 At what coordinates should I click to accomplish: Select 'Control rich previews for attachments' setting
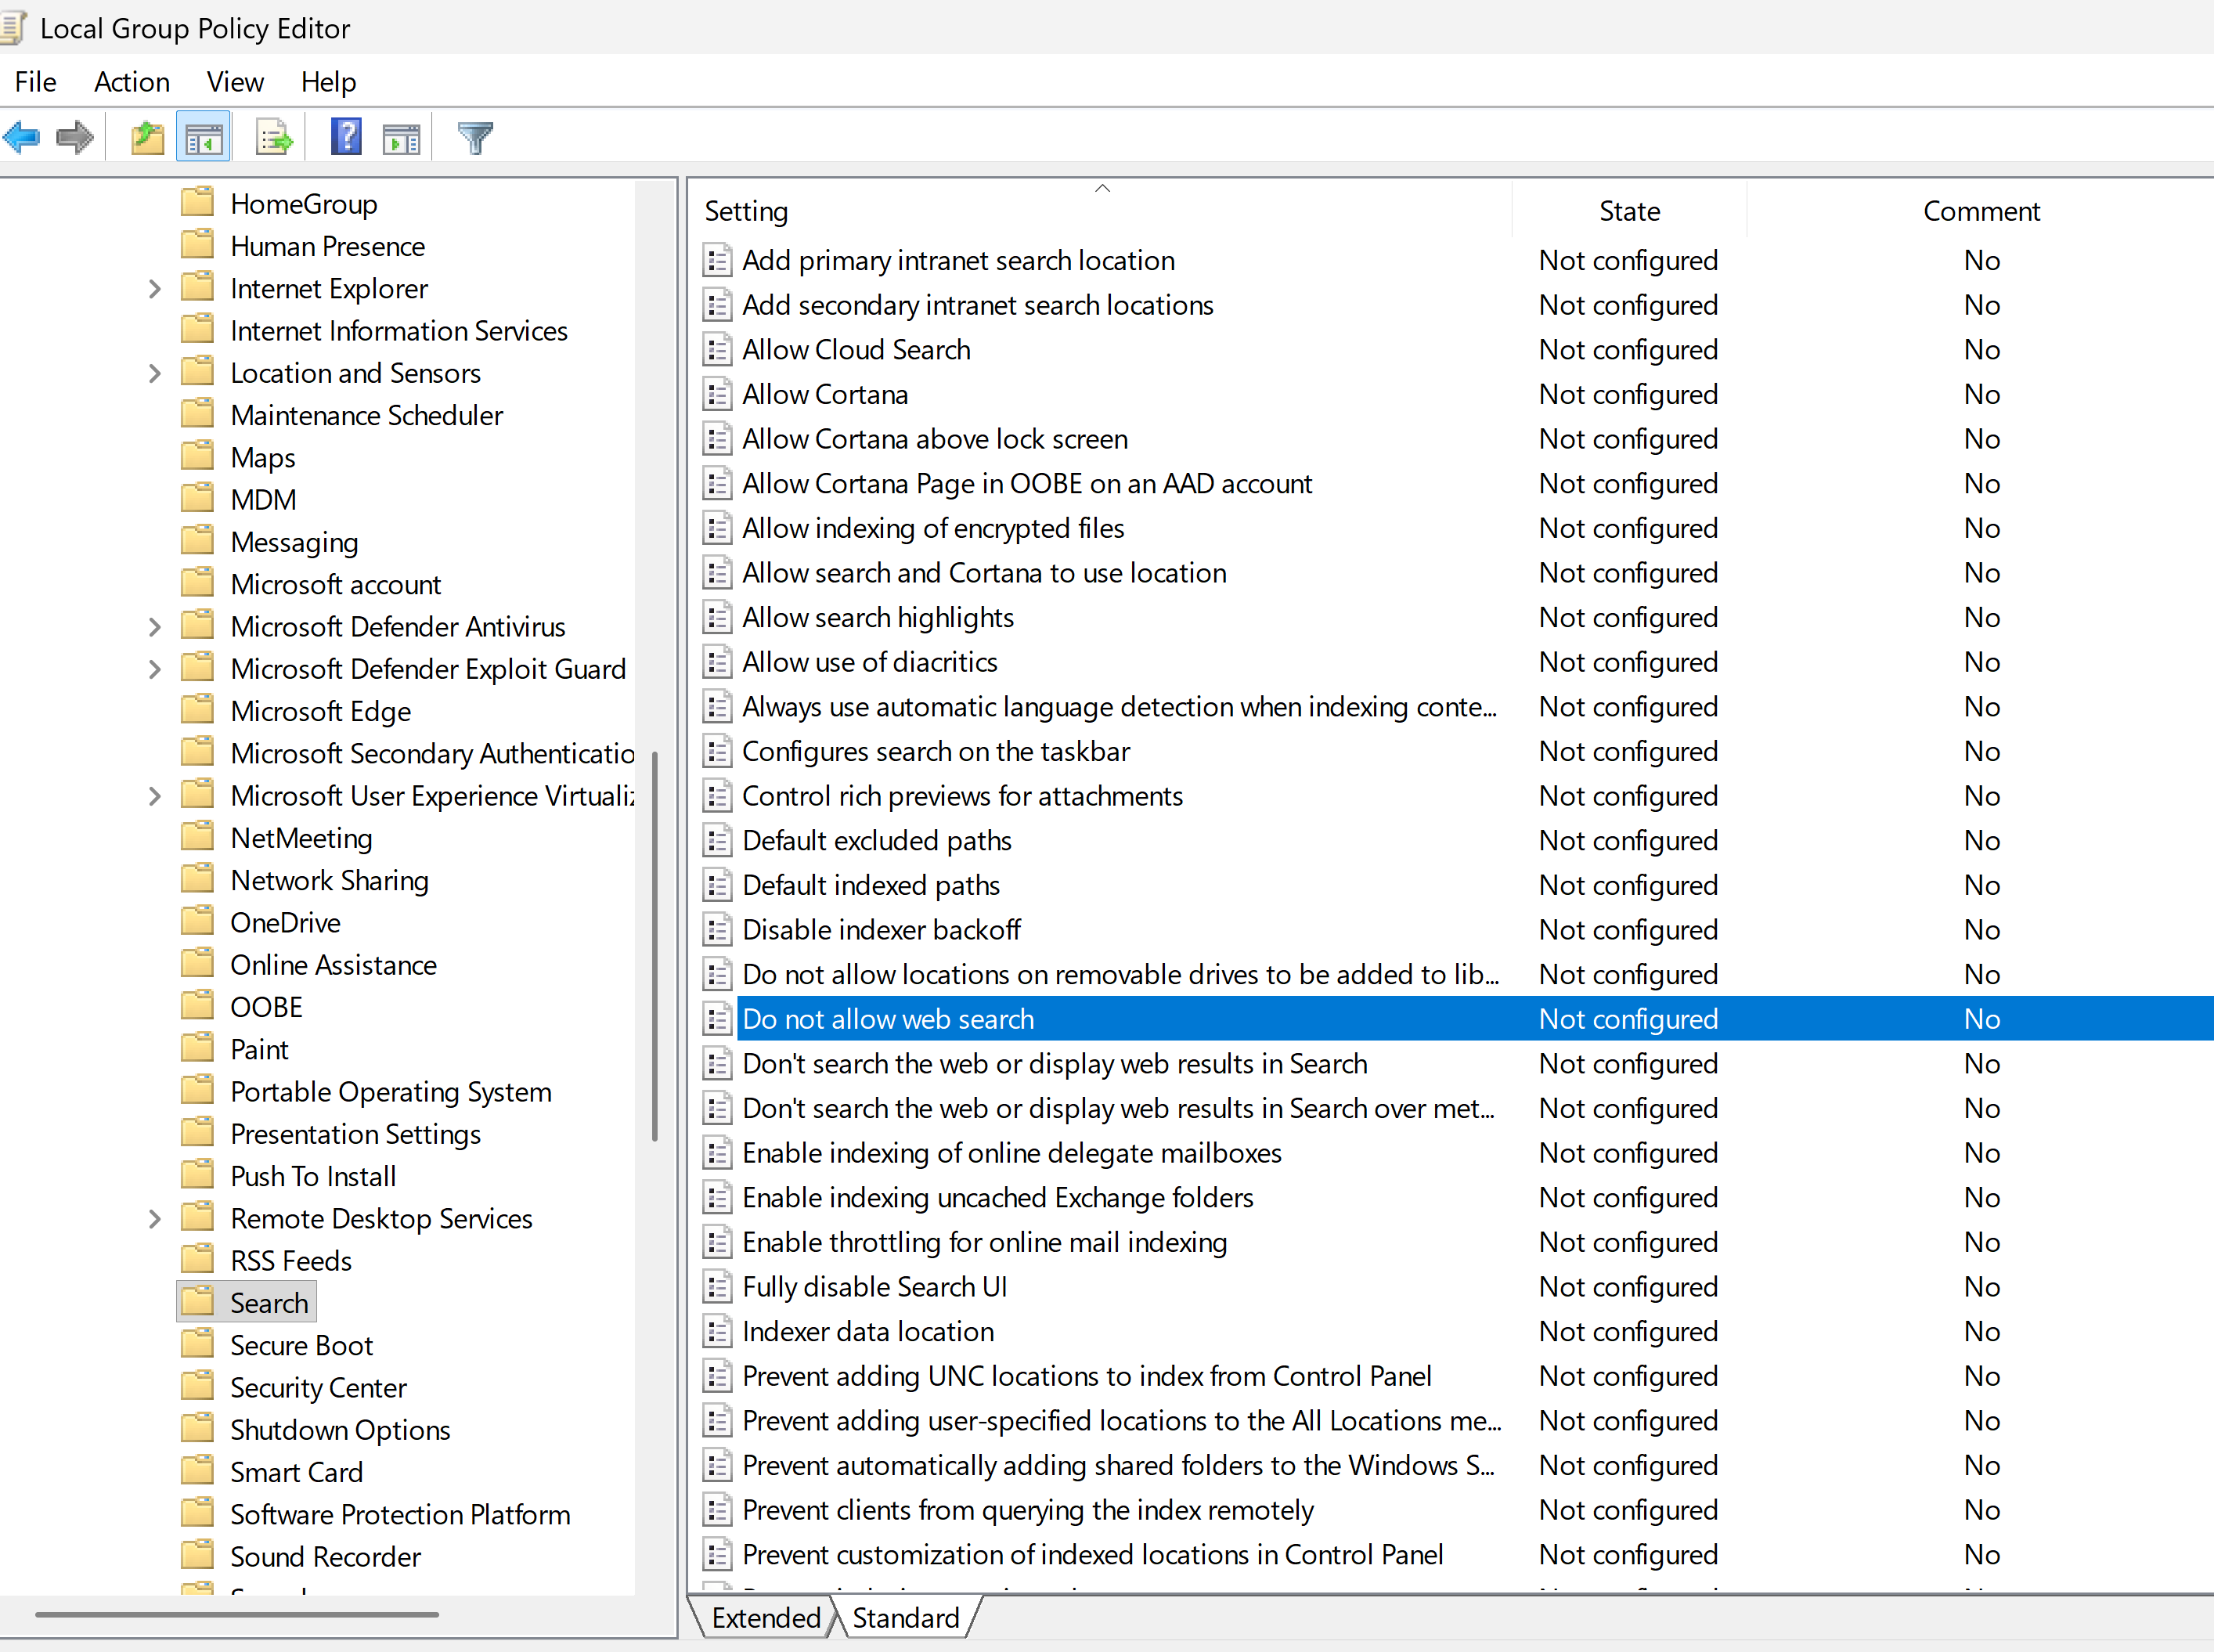(x=962, y=796)
